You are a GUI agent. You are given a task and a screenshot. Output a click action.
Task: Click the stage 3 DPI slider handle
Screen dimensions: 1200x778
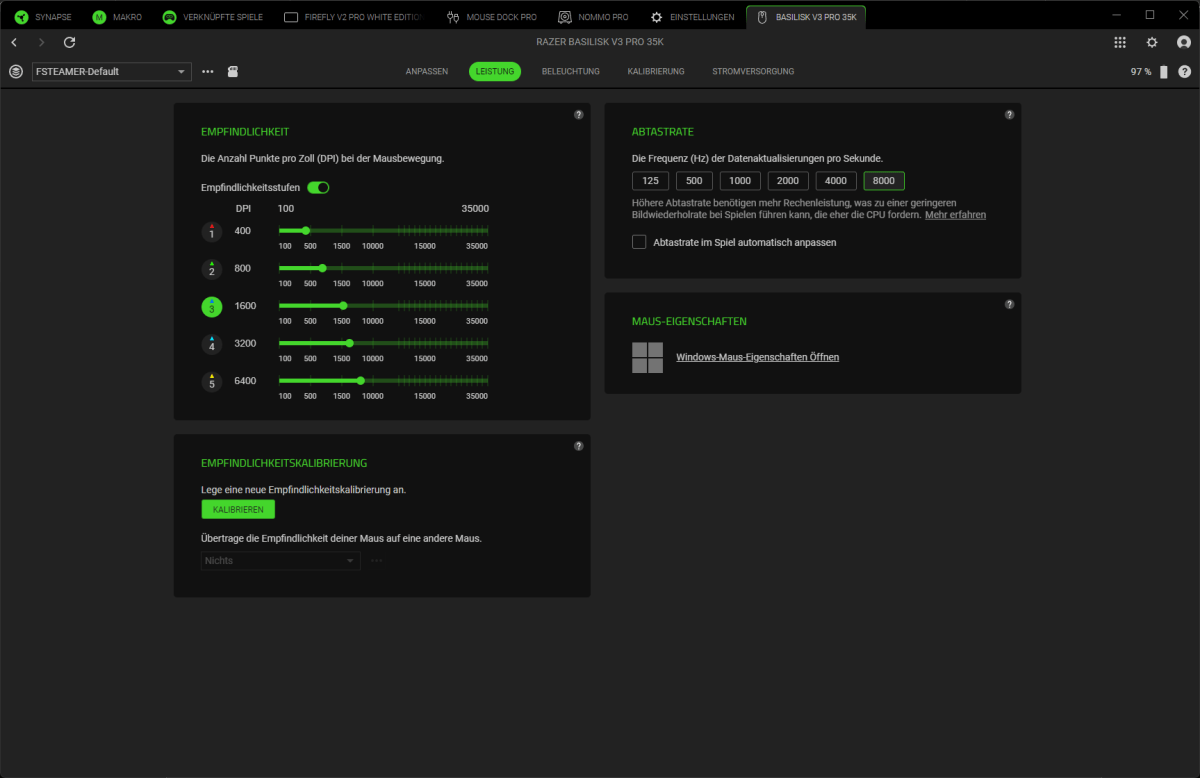[343, 305]
